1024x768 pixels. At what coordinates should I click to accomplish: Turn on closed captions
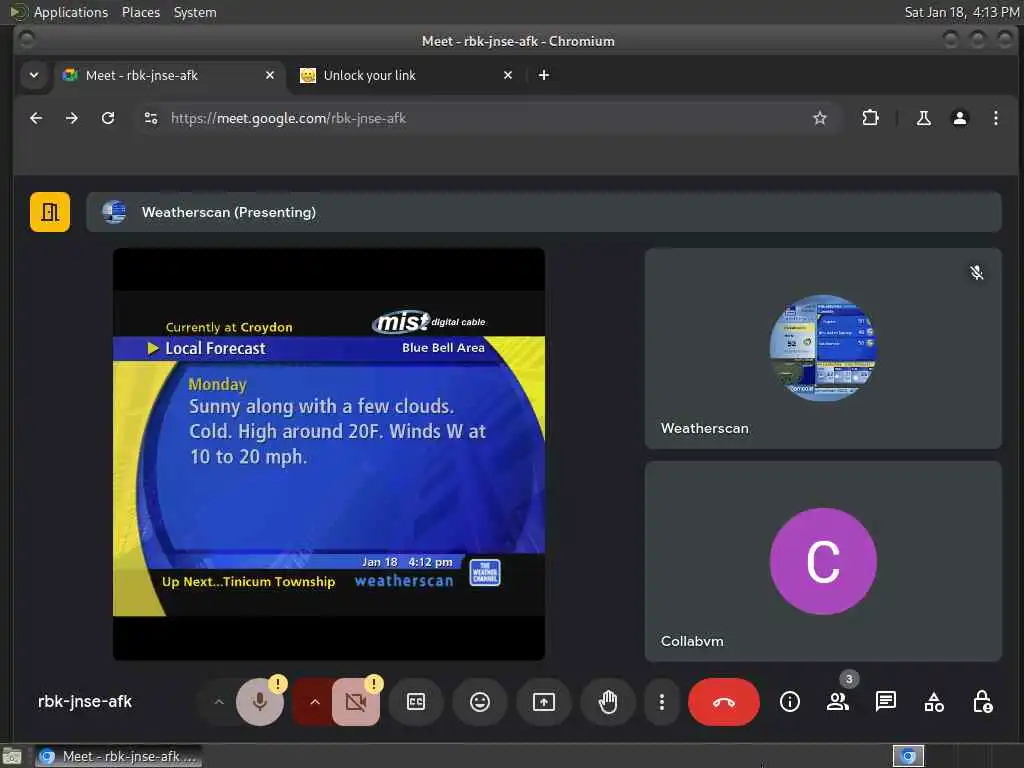(x=416, y=702)
